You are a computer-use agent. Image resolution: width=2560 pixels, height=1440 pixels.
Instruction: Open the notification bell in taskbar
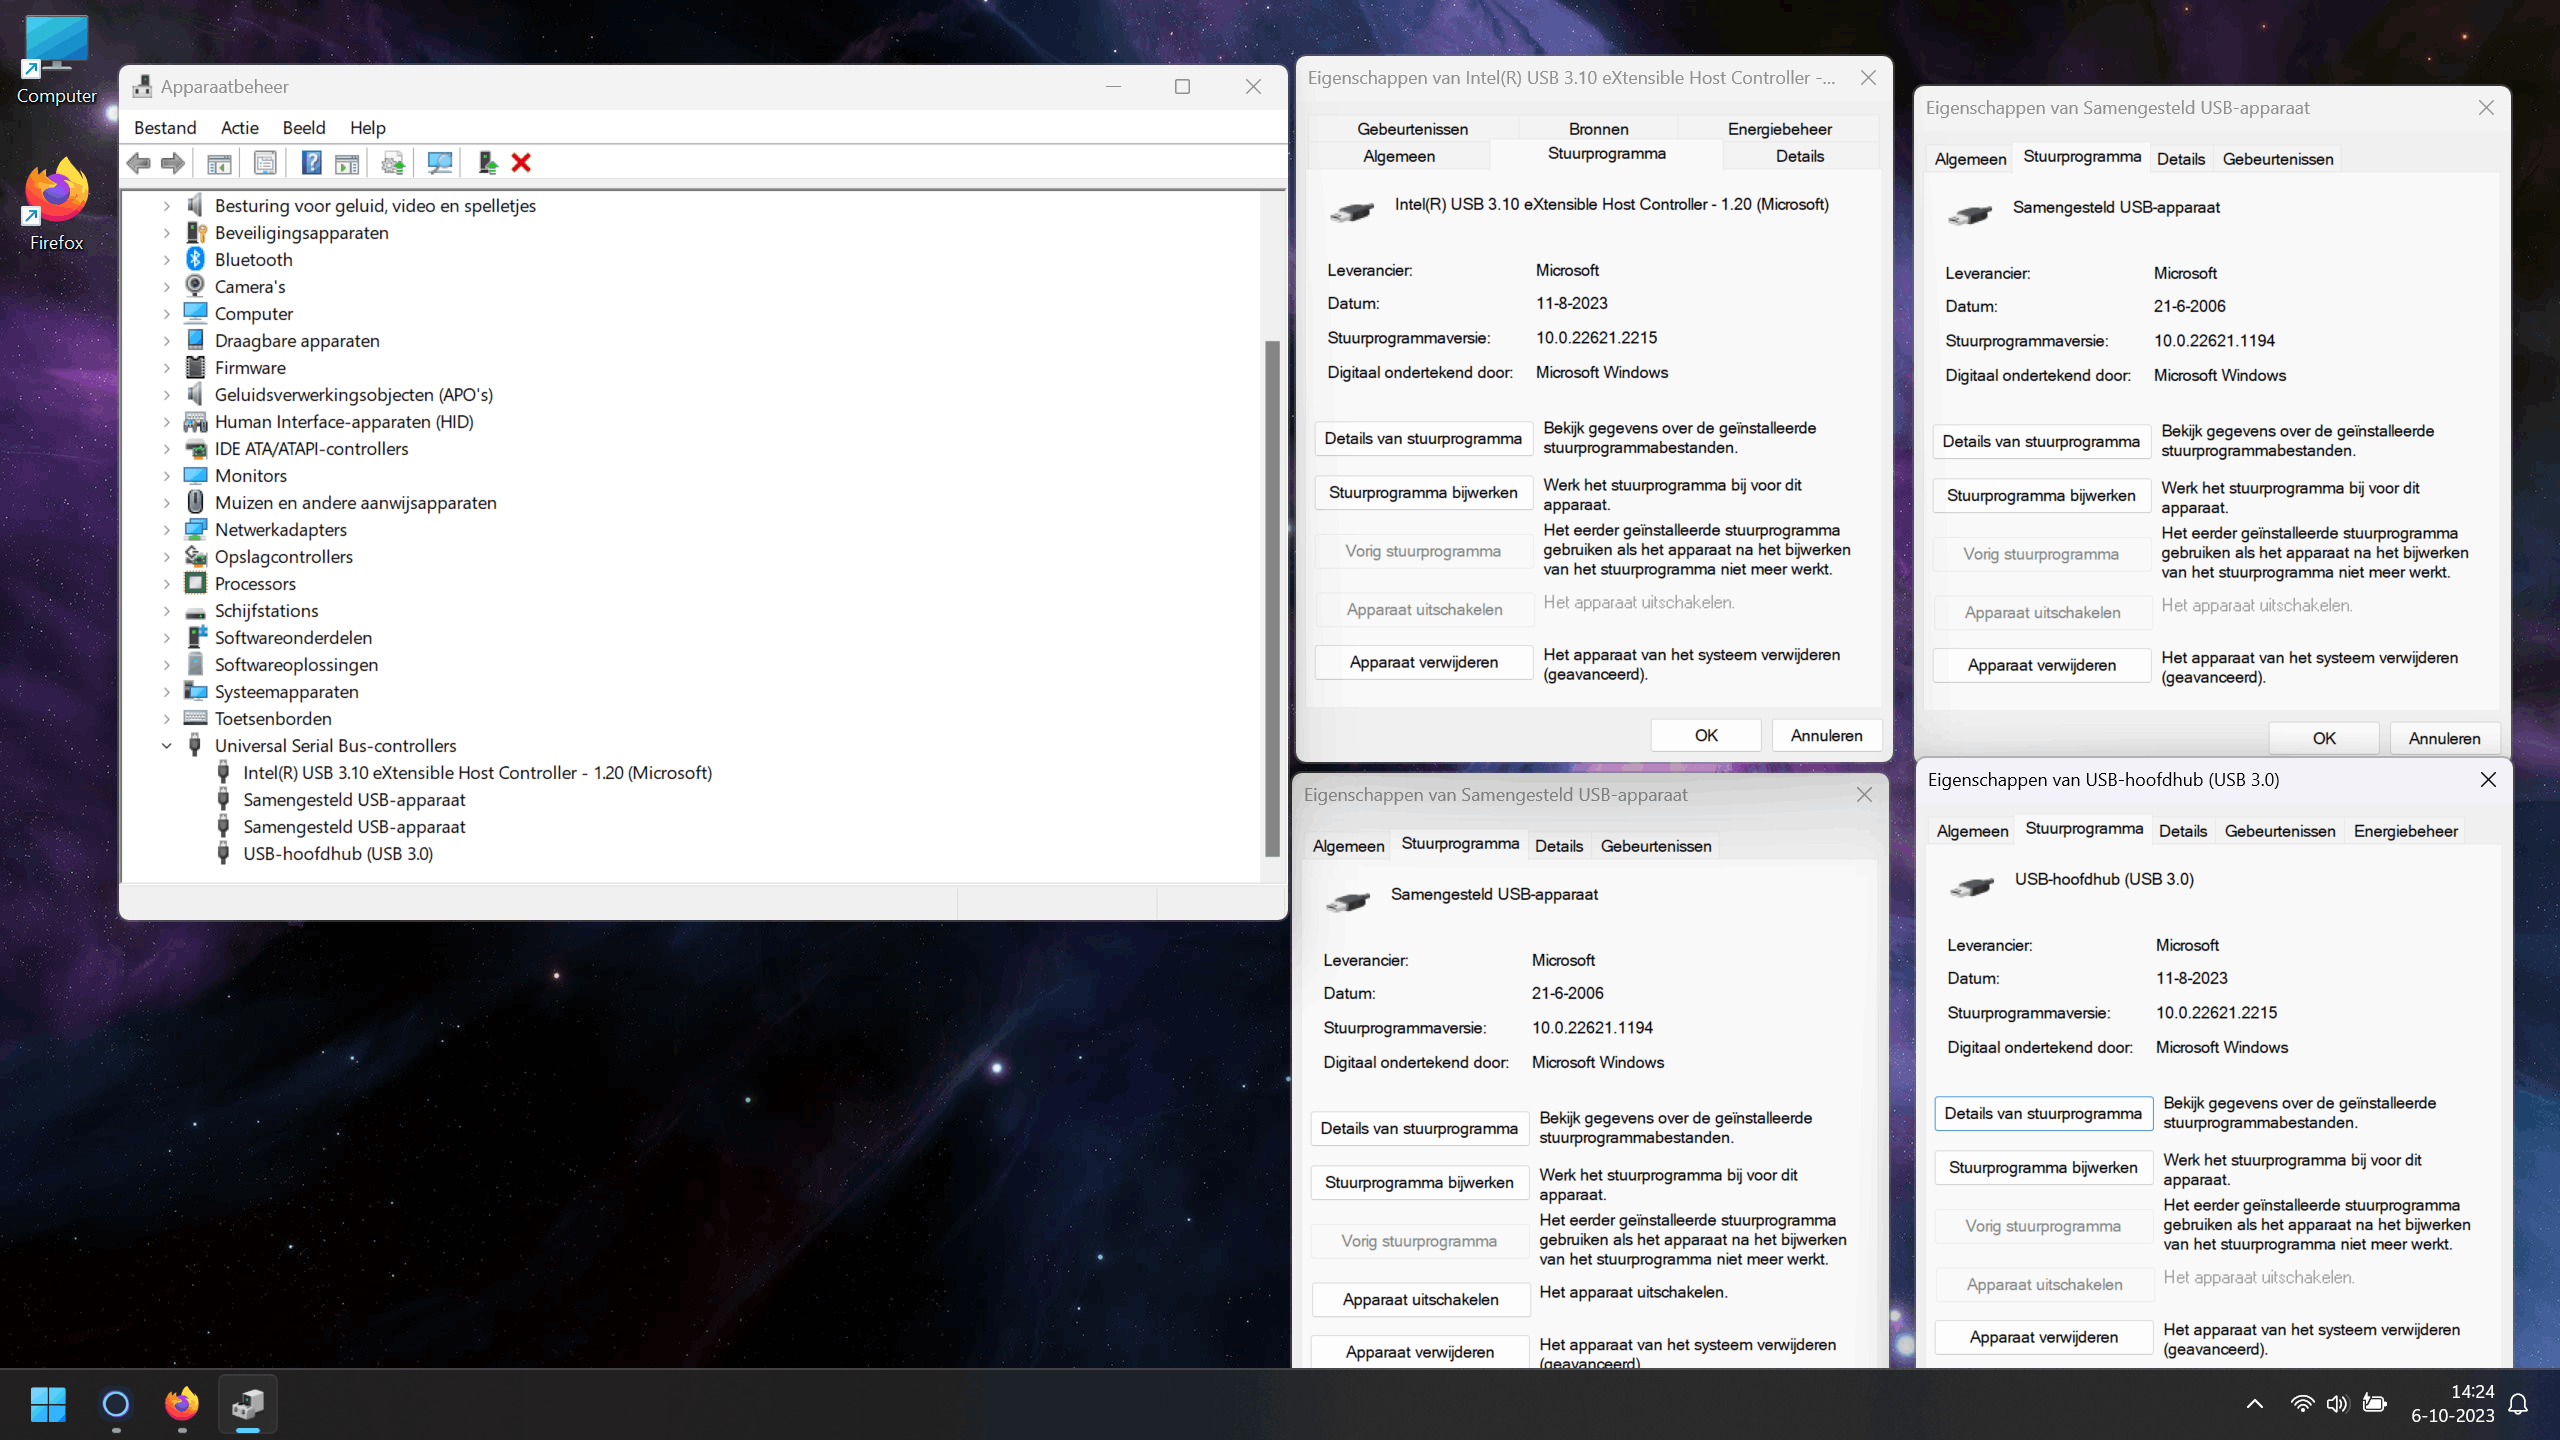(2519, 1404)
